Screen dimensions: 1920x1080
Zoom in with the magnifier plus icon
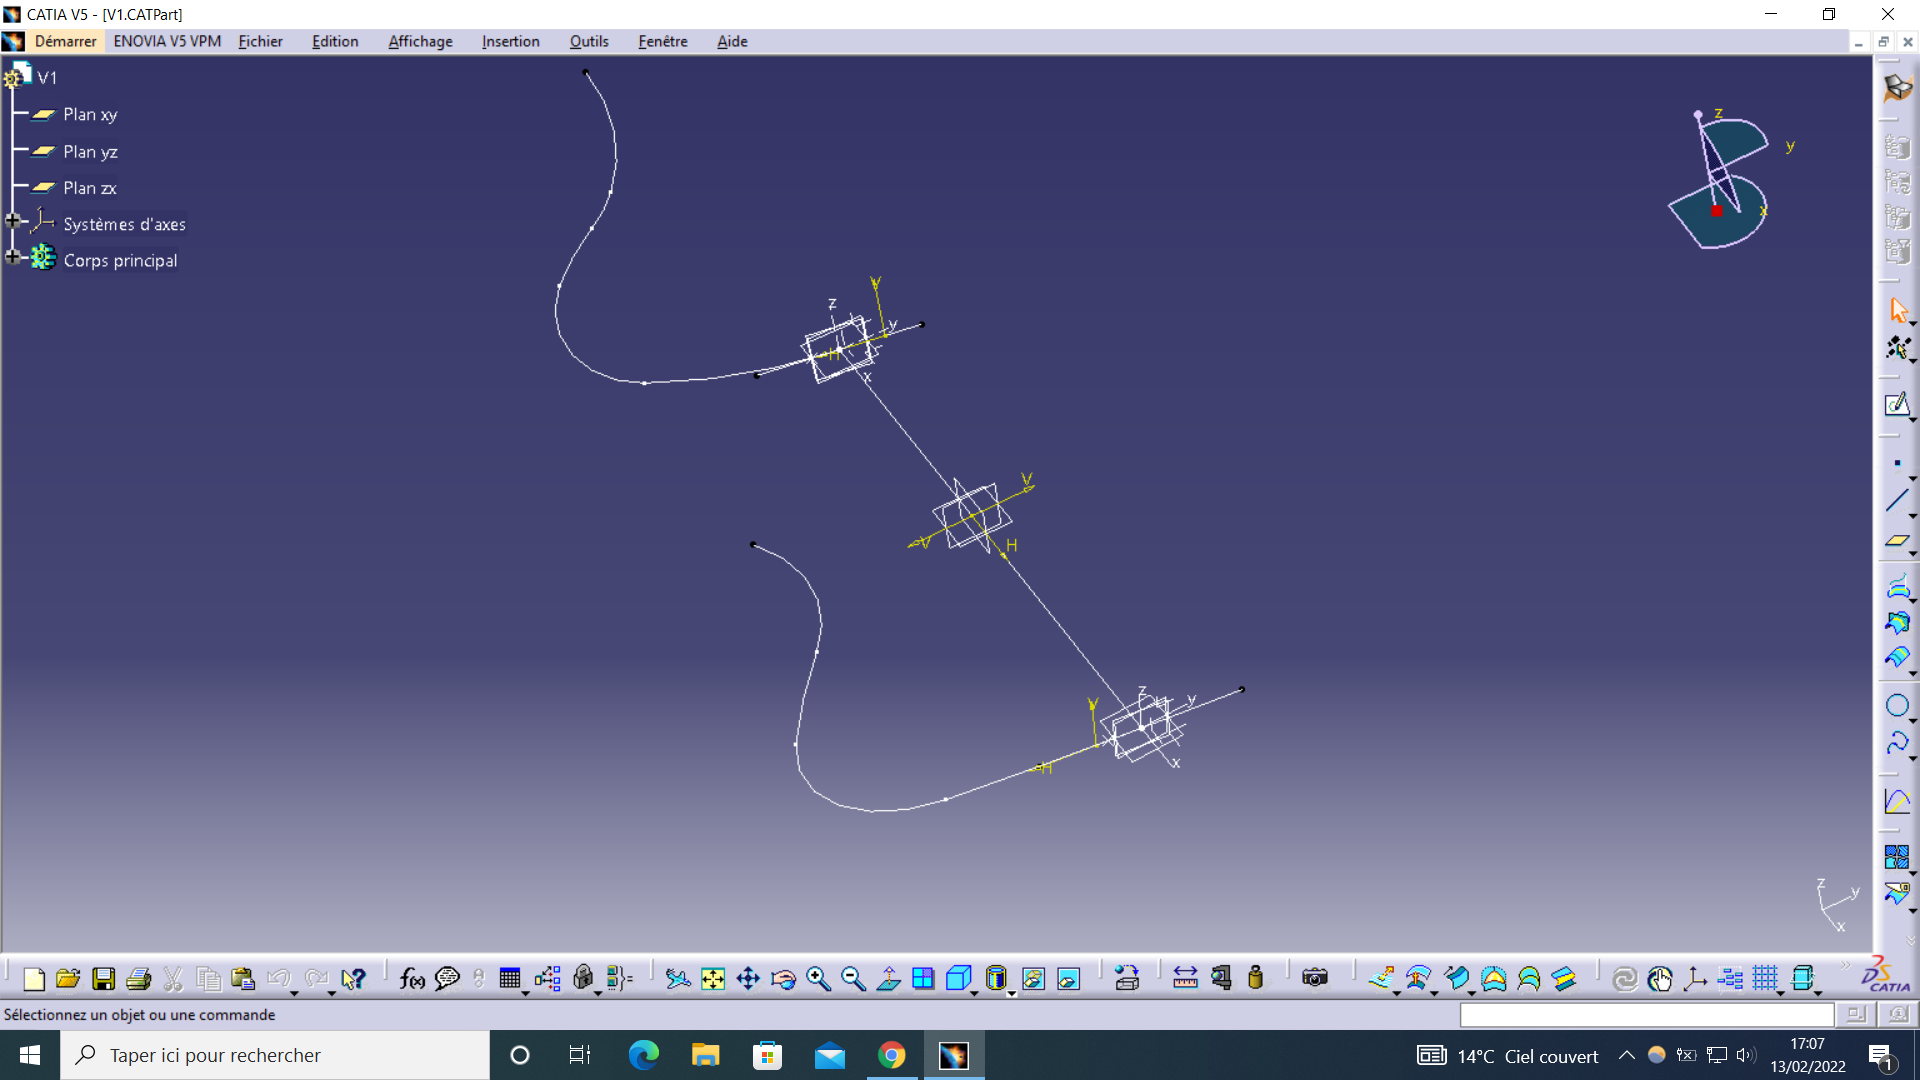818,979
